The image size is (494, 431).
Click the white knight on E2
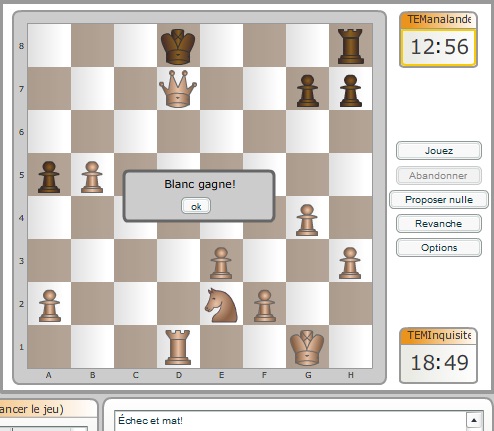pyautogui.click(x=221, y=305)
